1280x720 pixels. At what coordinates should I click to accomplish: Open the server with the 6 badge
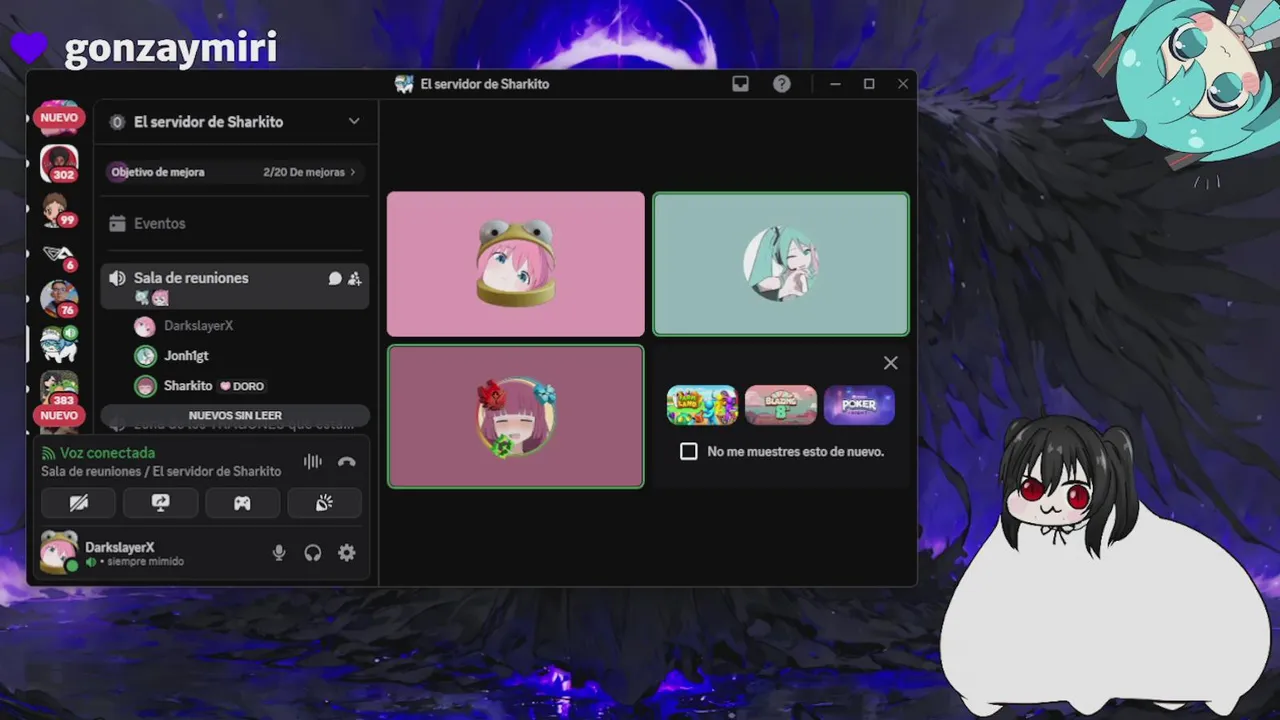(59, 255)
